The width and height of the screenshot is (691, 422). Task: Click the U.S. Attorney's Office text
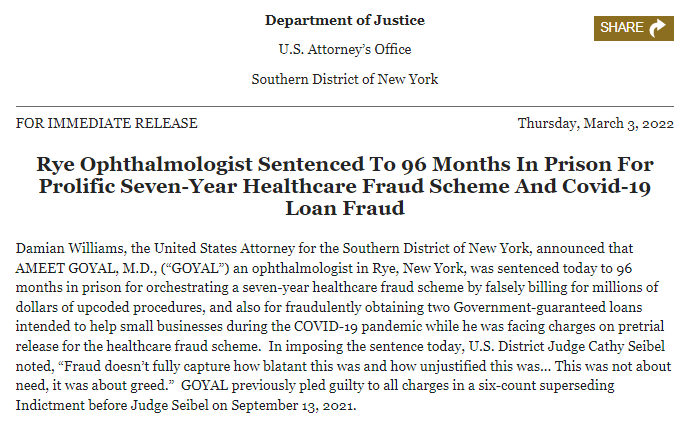(x=345, y=49)
